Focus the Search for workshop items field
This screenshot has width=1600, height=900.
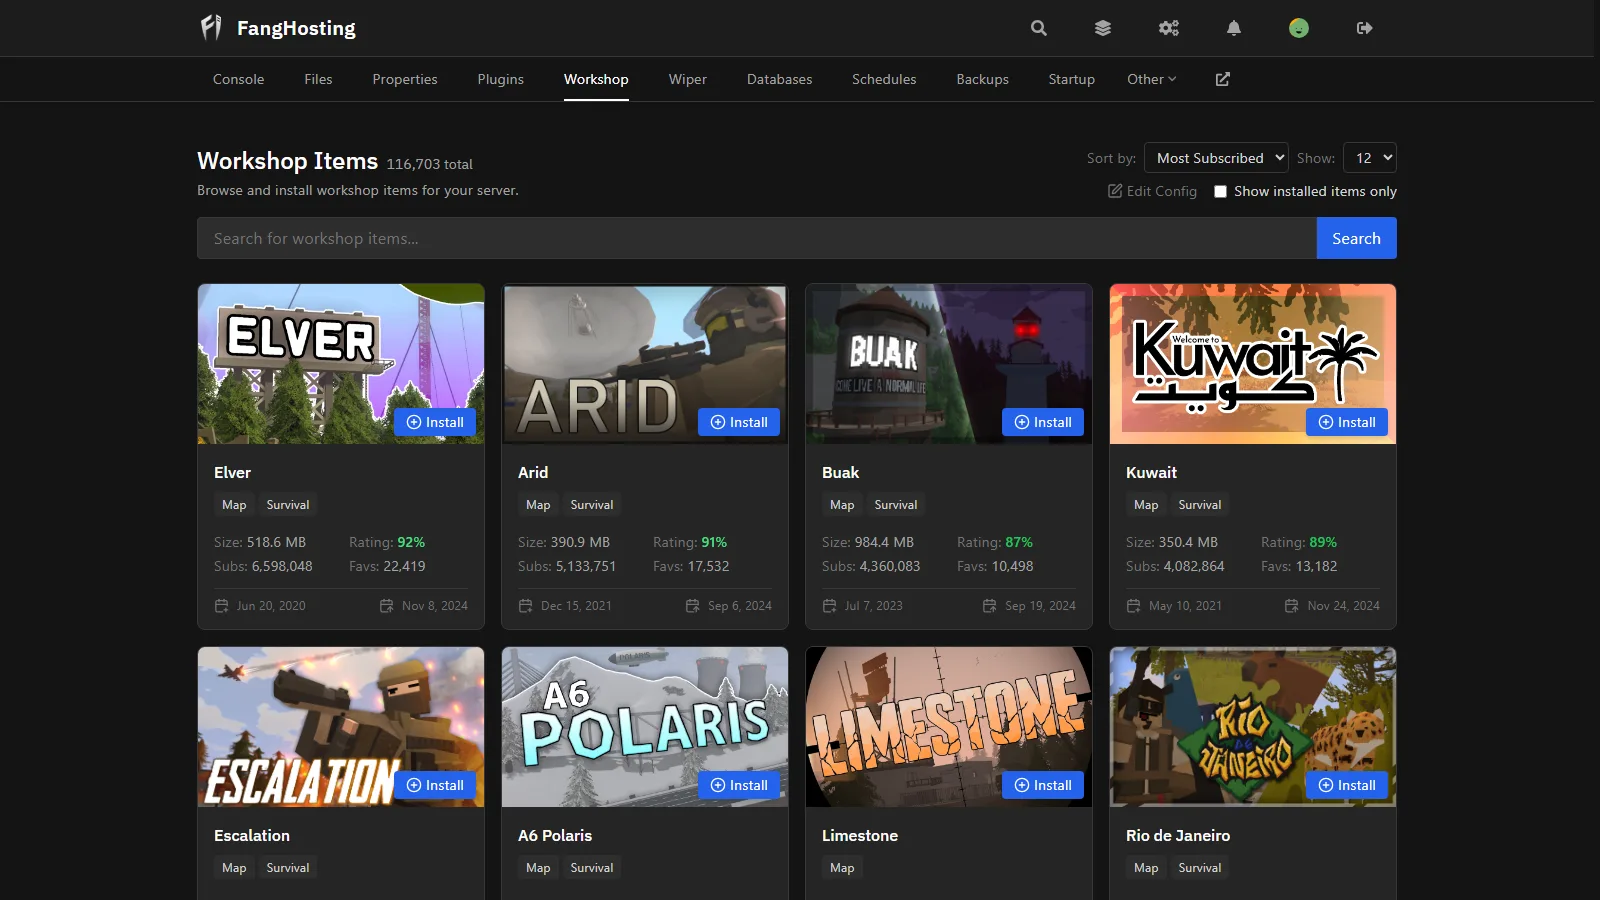pos(757,238)
